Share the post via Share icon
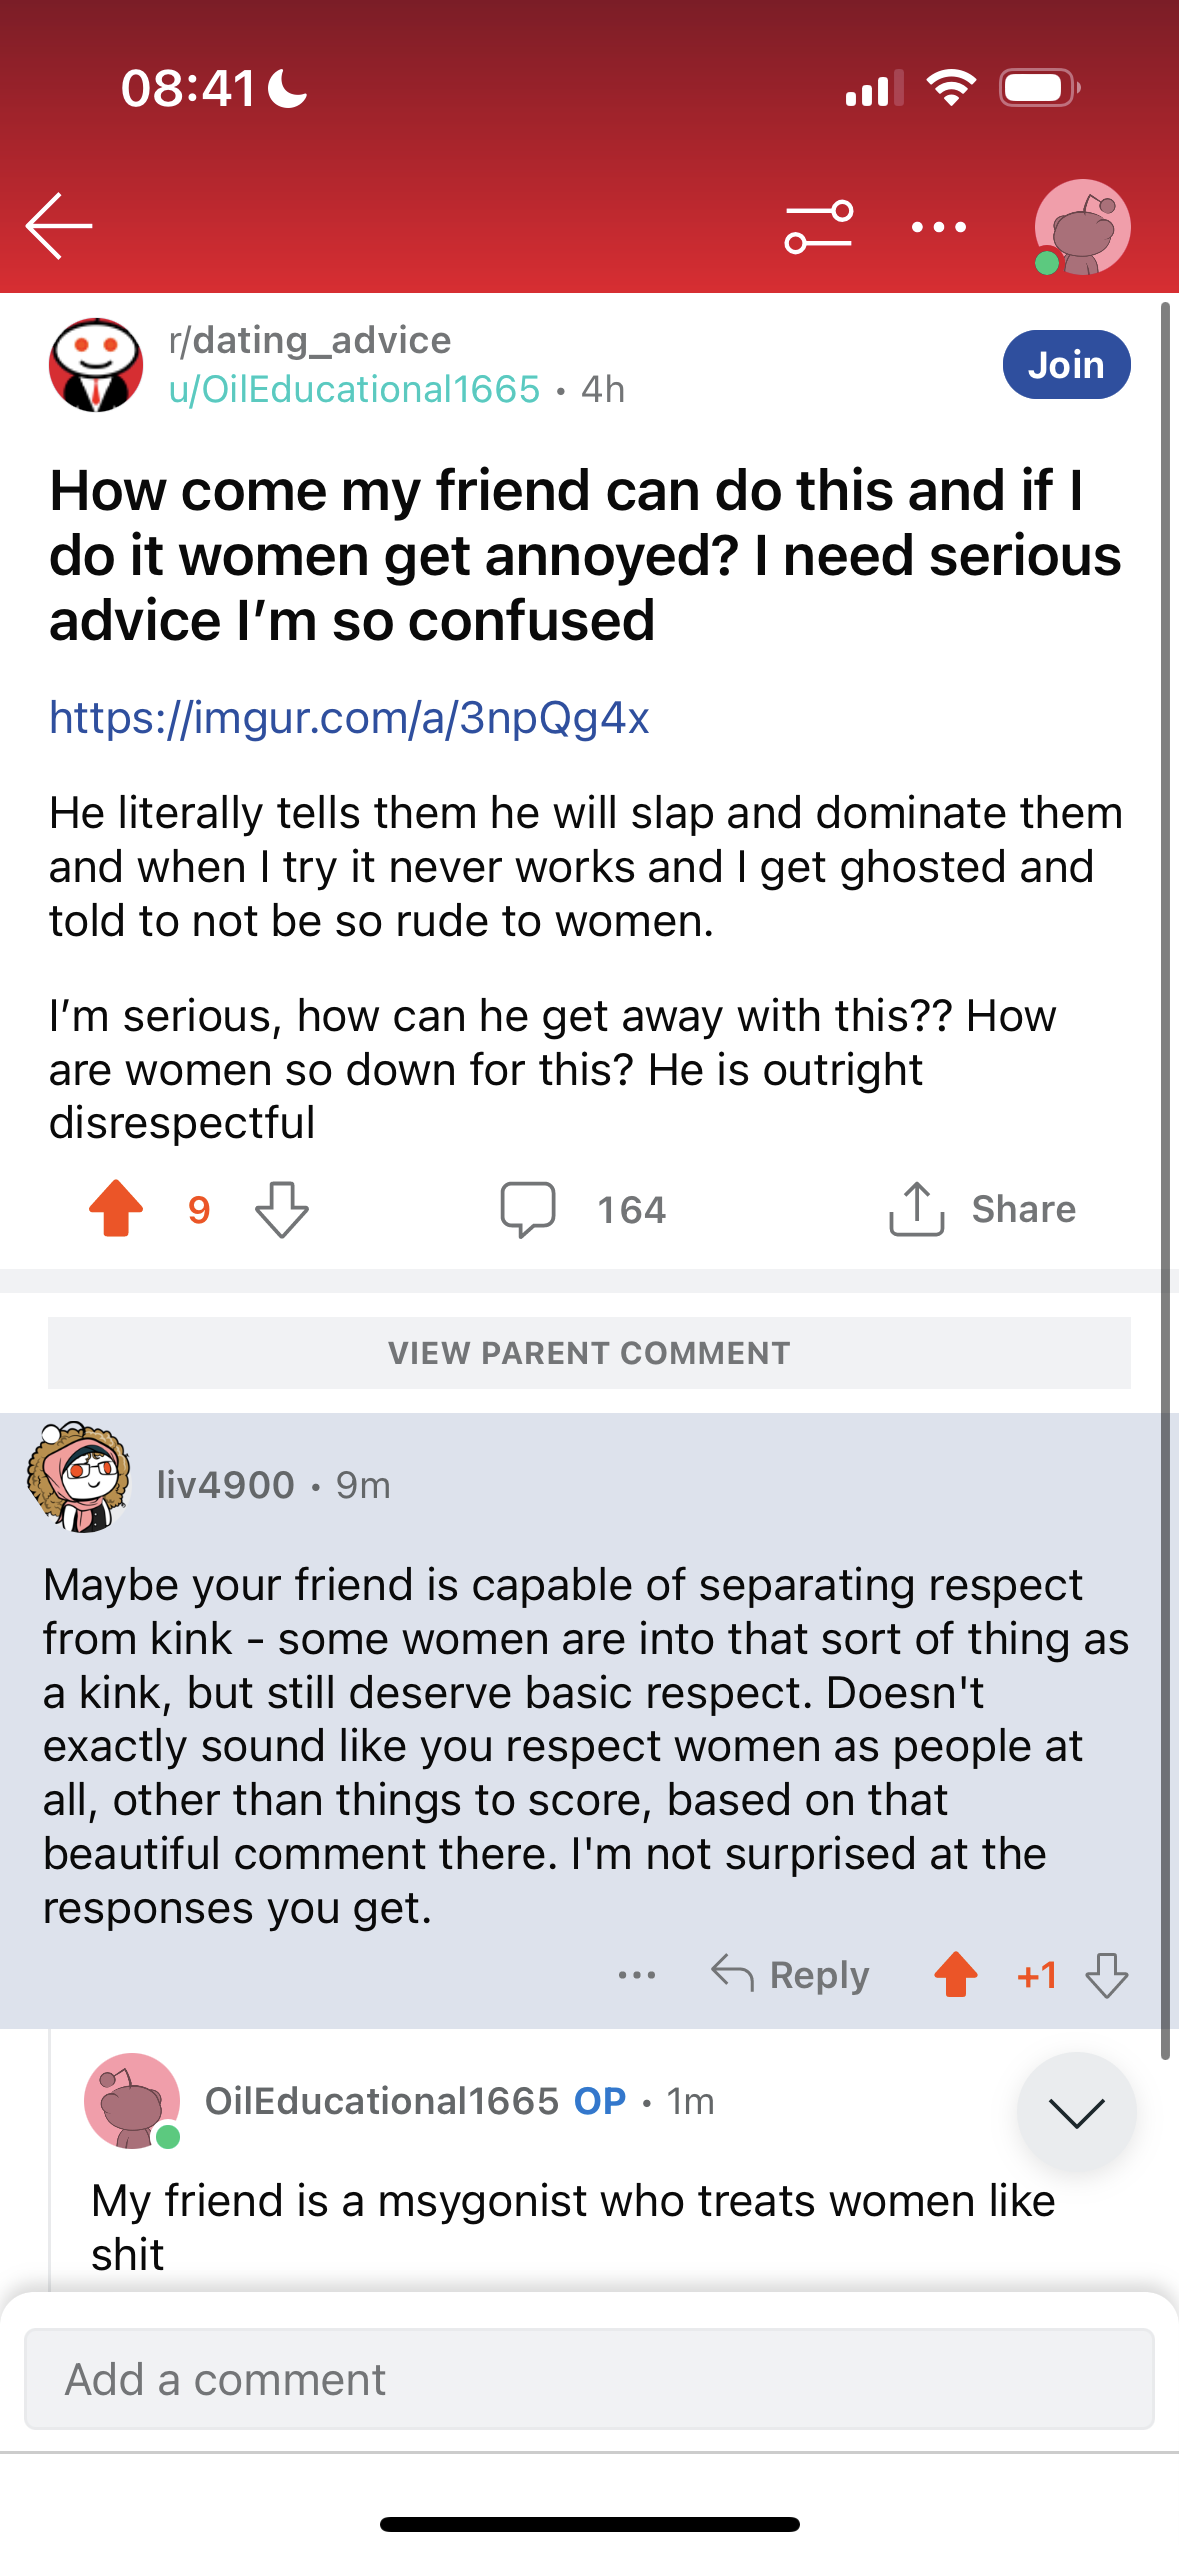 click(981, 1209)
